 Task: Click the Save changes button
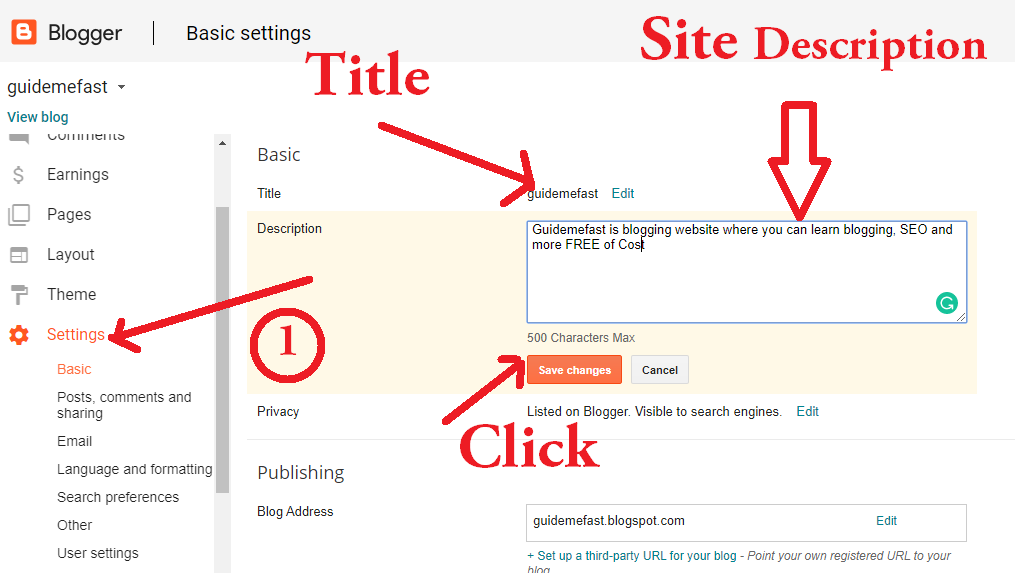574,370
